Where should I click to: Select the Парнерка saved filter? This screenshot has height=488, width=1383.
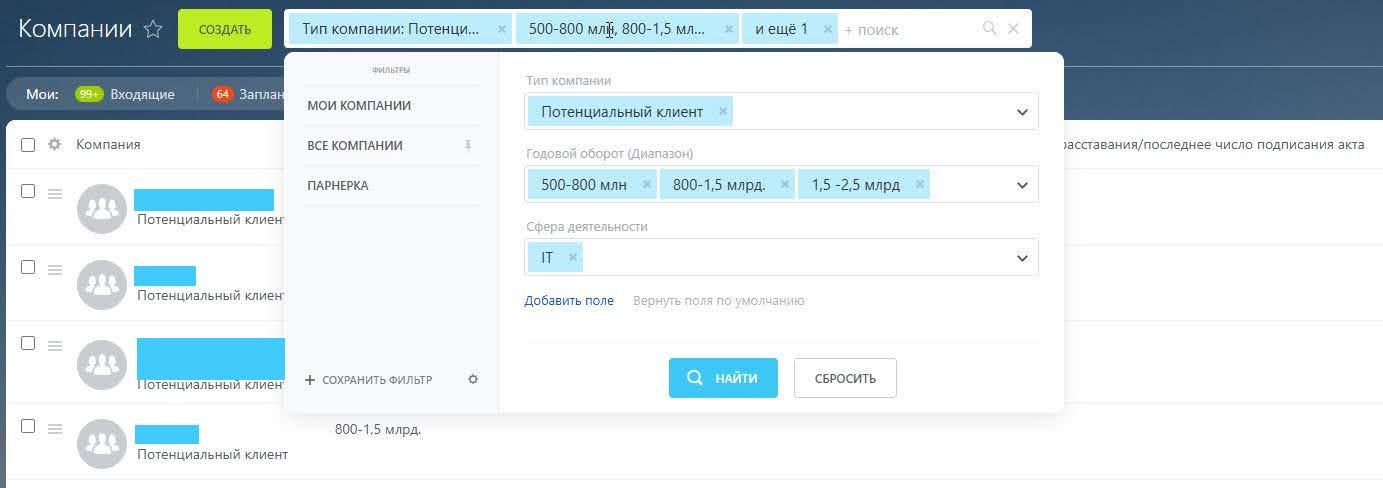click(x=338, y=185)
